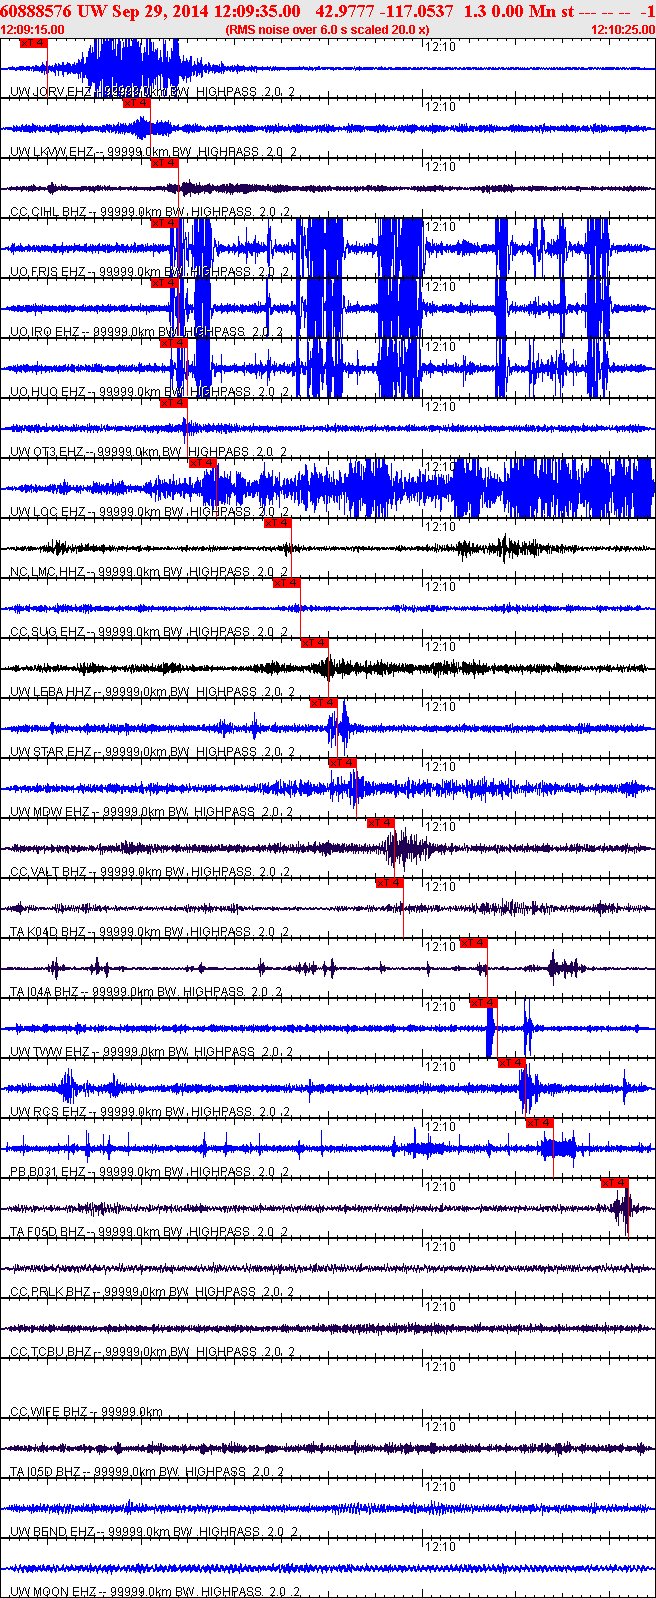Select the red pick flag on UW OT3 trace
The height and width of the screenshot is (1598, 656).
pyautogui.click(x=173, y=403)
